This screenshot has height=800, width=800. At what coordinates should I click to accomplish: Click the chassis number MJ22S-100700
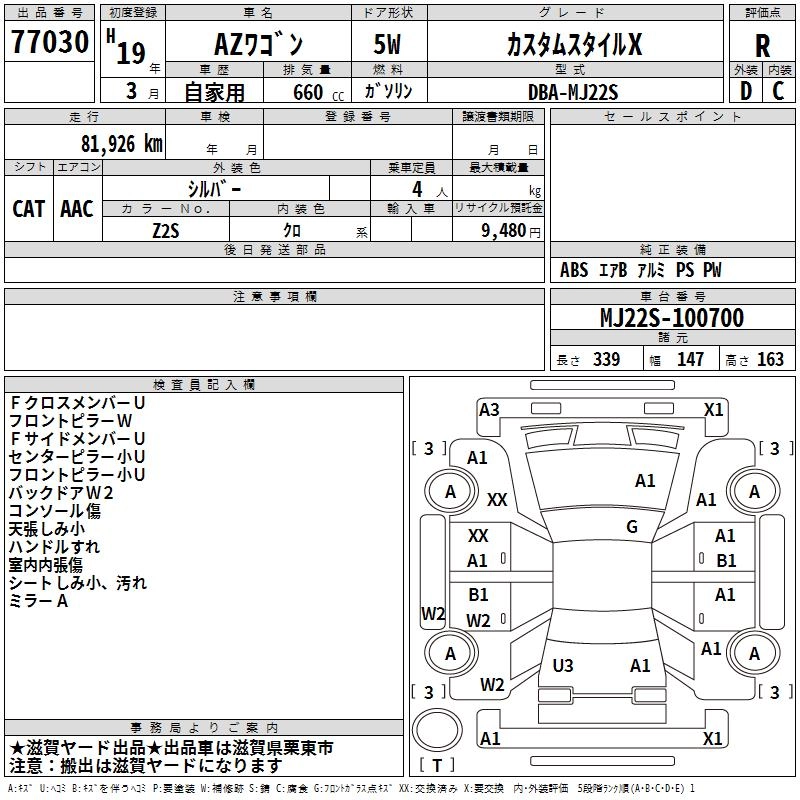pyautogui.click(x=672, y=317)
